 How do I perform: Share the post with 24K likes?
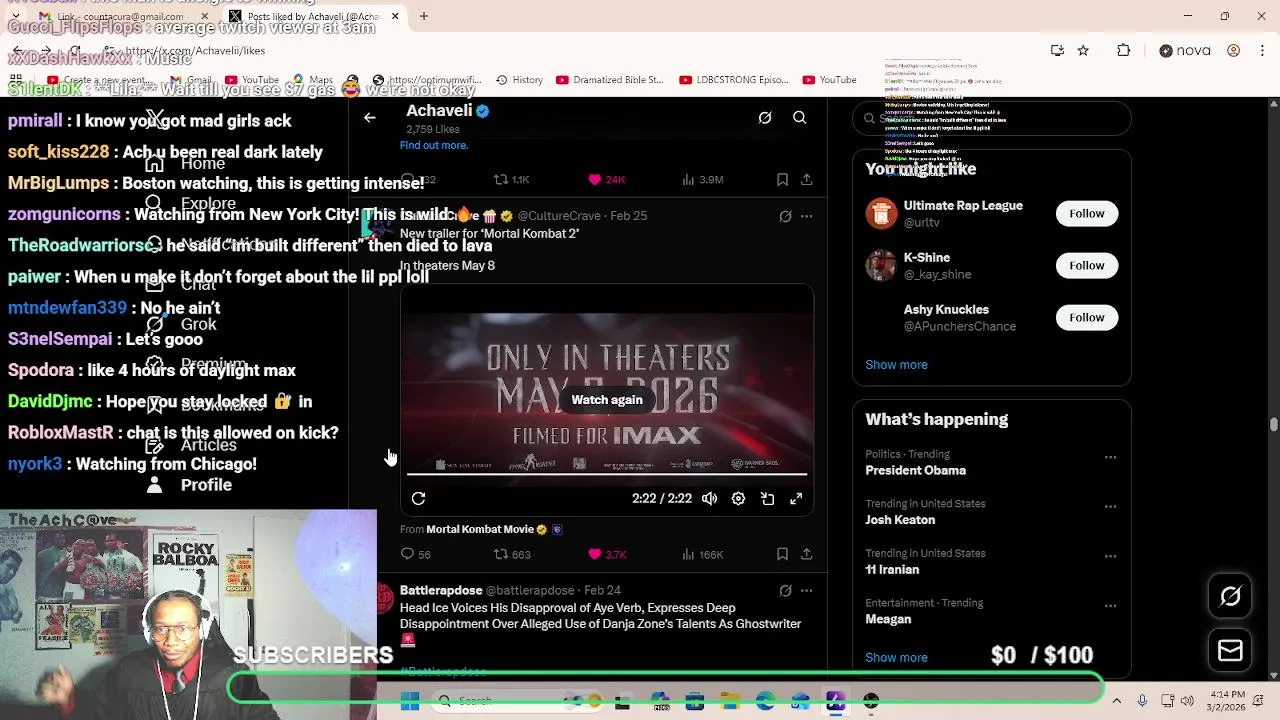(x=806, y=180)
